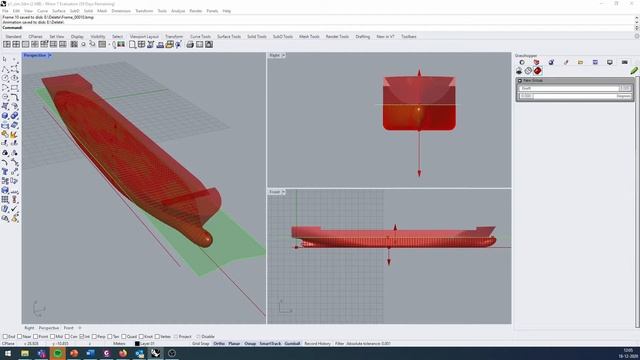Select the circle tool in left sidebar
The width and height of the screenshot is (640, 360).
(5, 78)
